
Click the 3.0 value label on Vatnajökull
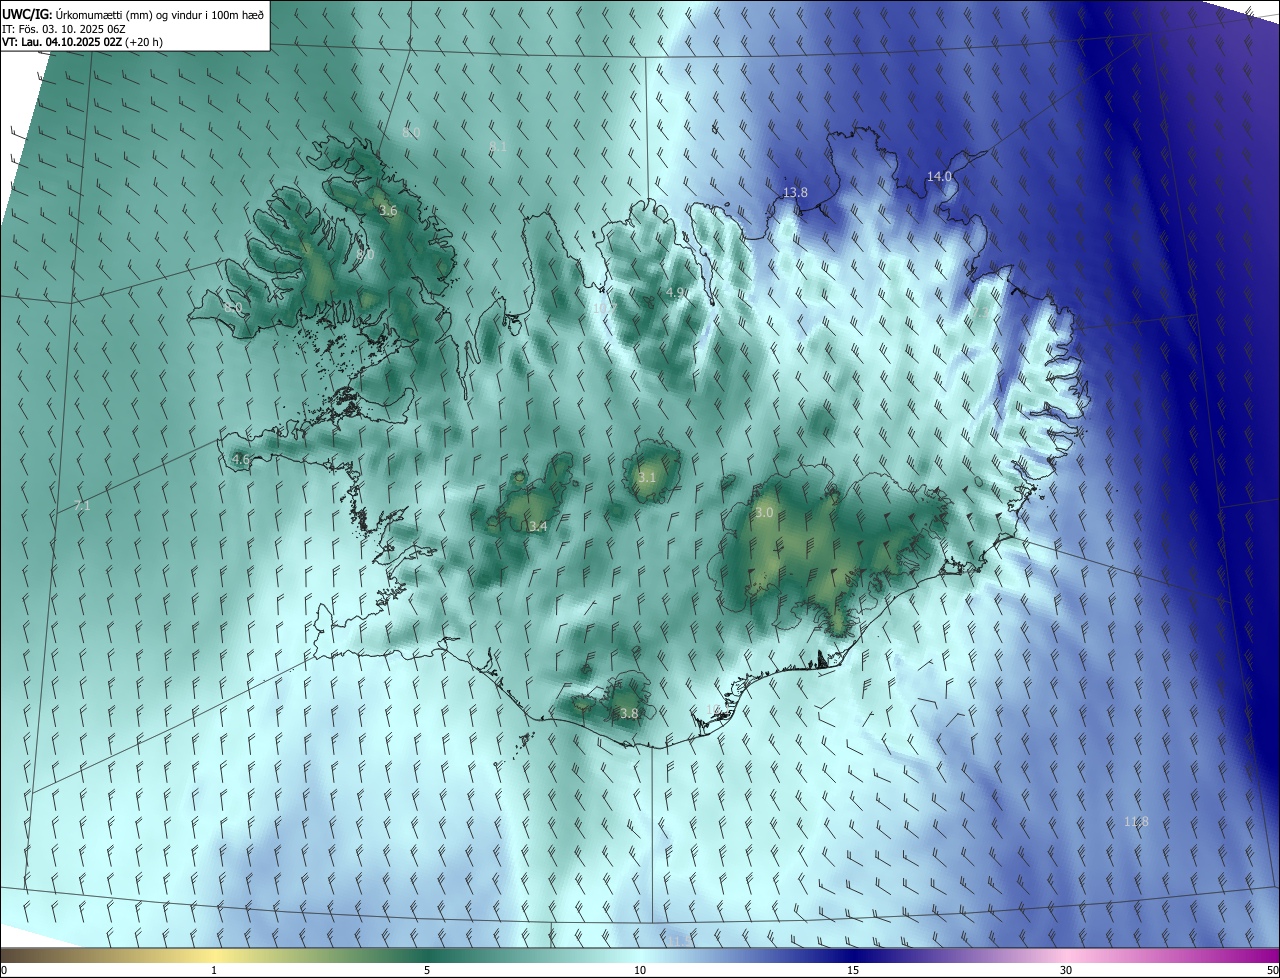point(764,512)
